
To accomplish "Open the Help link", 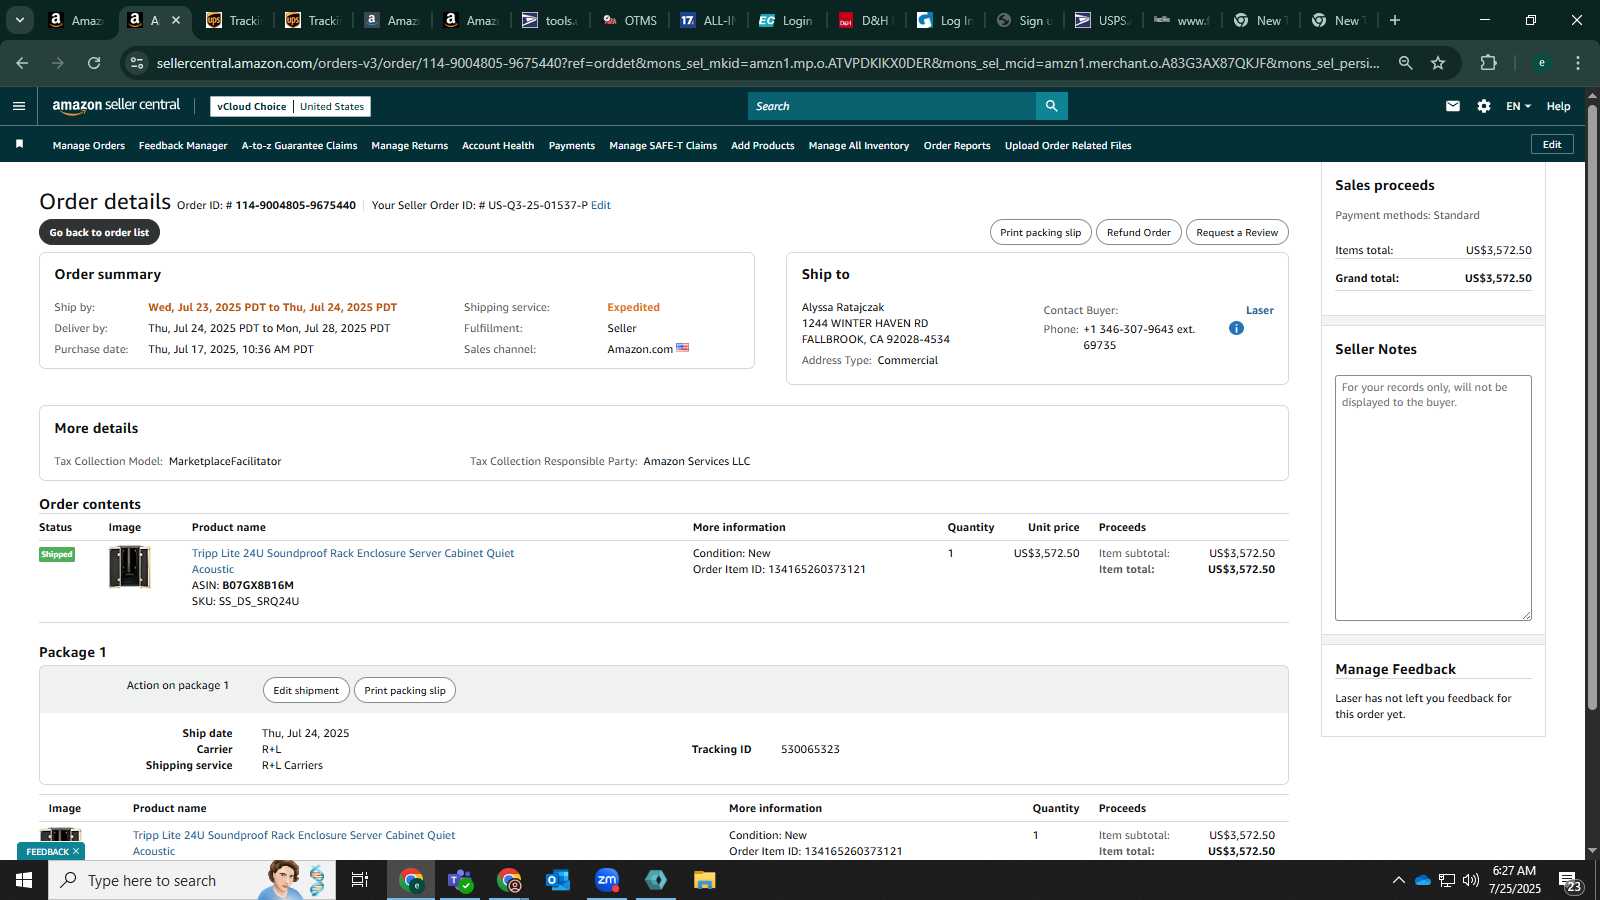I will pyautogui.click(x=1558, y=106).
